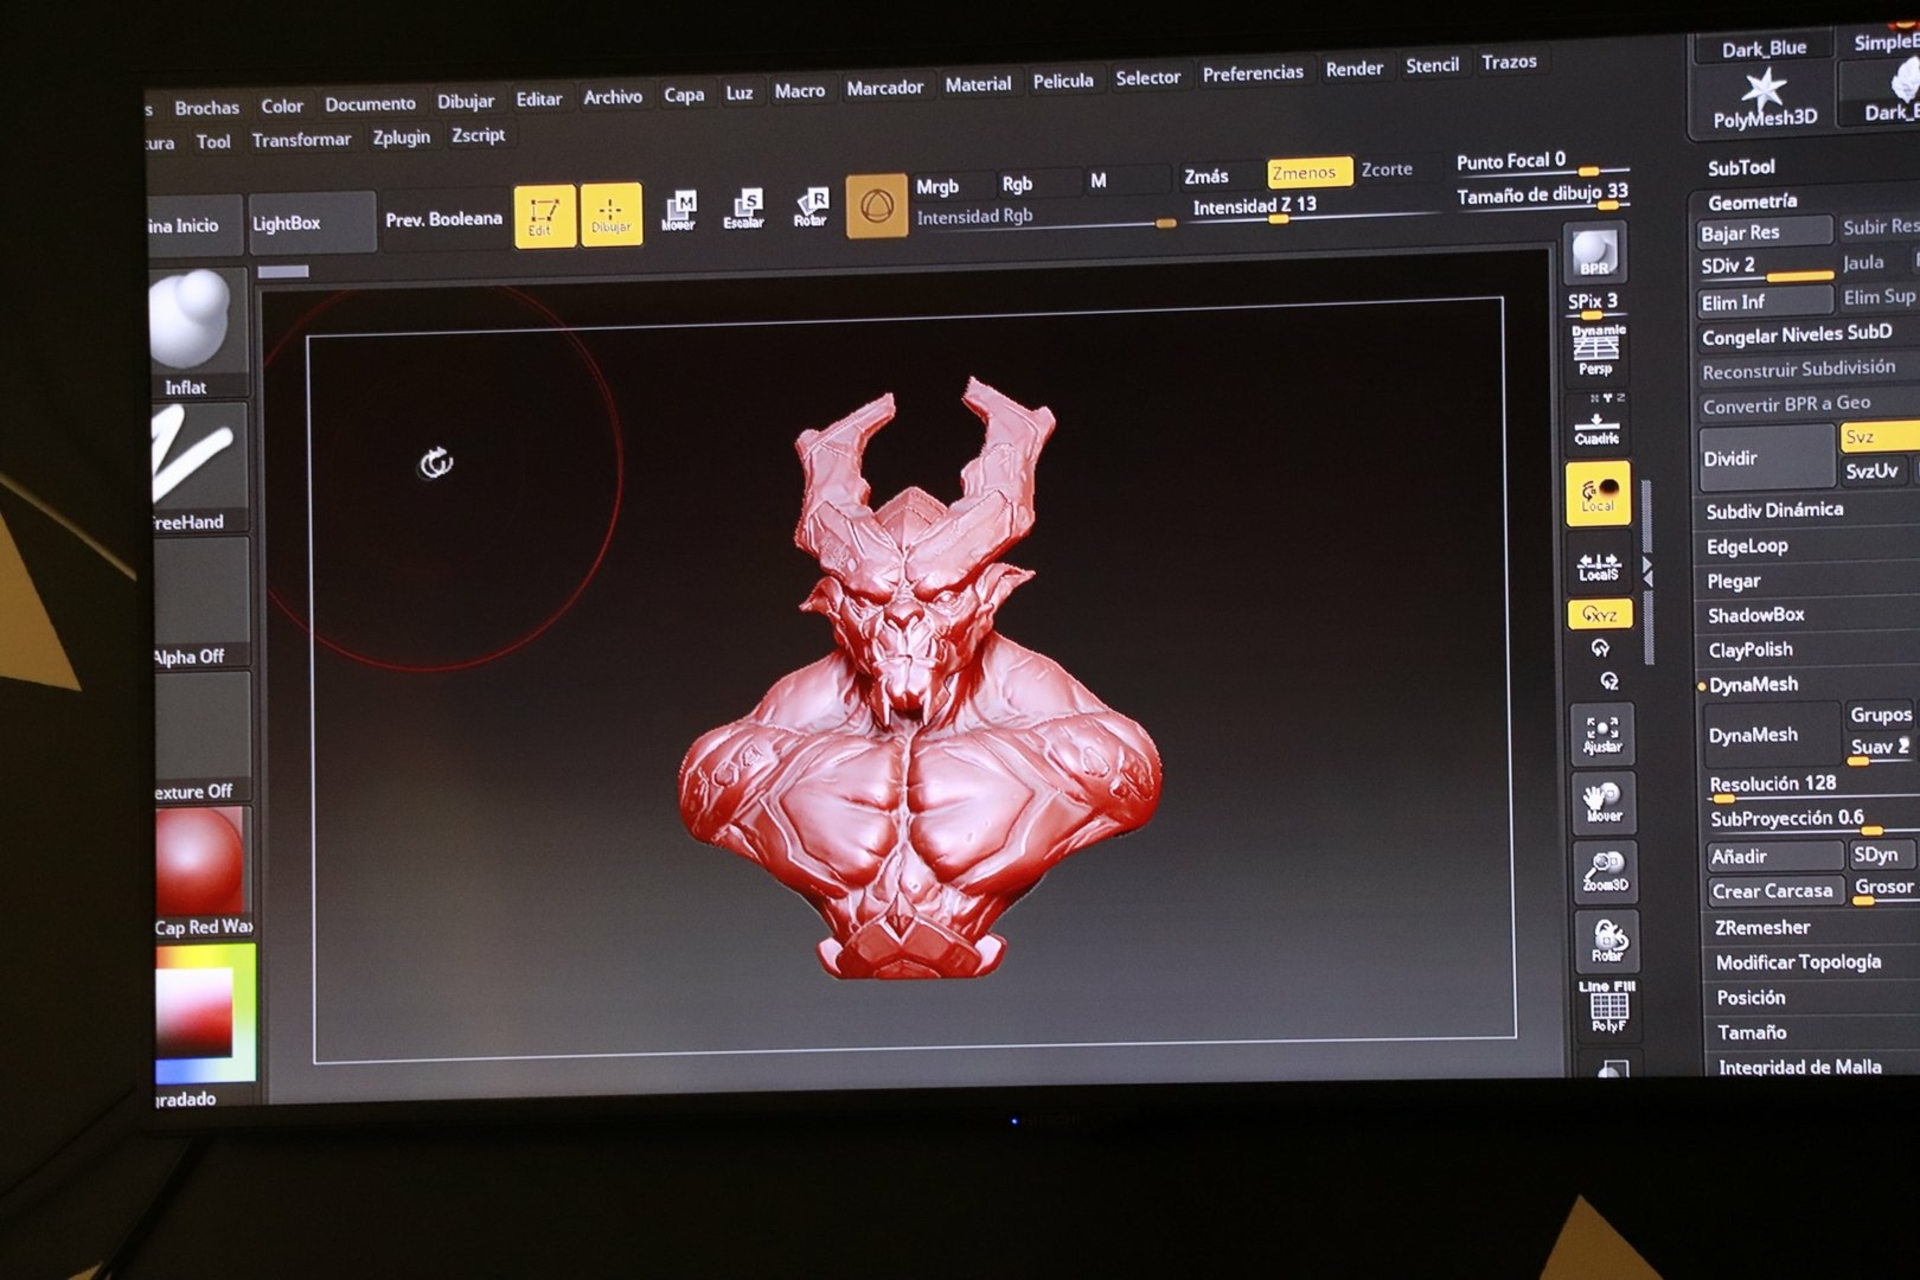The width and height of the screenshot is (1920, 1280).
Task: Activate the Dibujar draw mode icon
Action: click(610, 213)
